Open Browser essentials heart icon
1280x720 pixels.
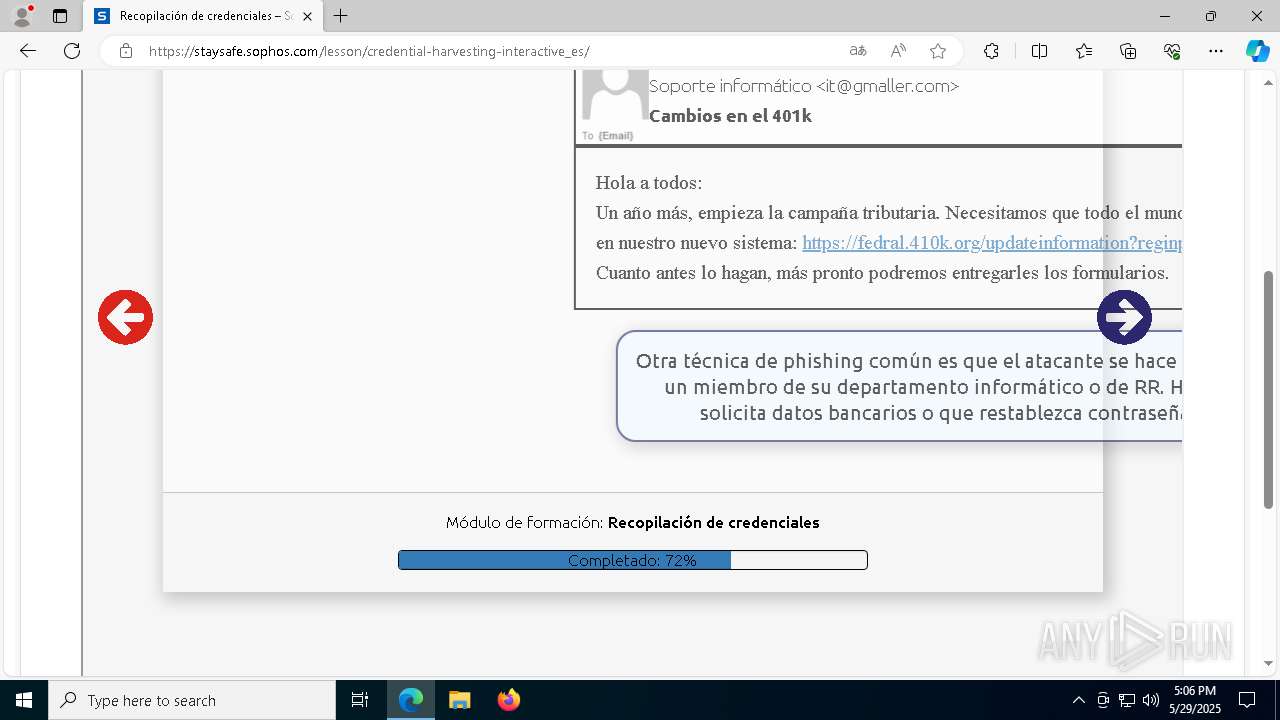[x=1172, y=51]
